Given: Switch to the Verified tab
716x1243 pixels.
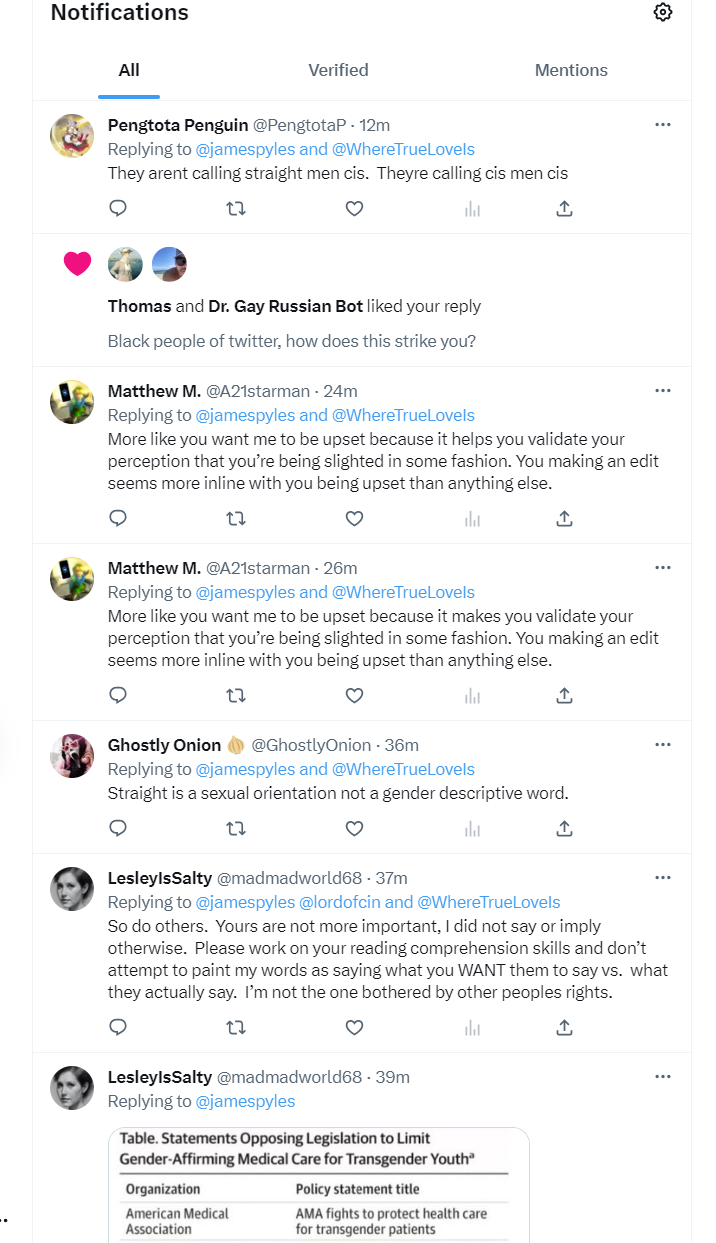Looking at the screenshot, I should (x=338, y=70).
